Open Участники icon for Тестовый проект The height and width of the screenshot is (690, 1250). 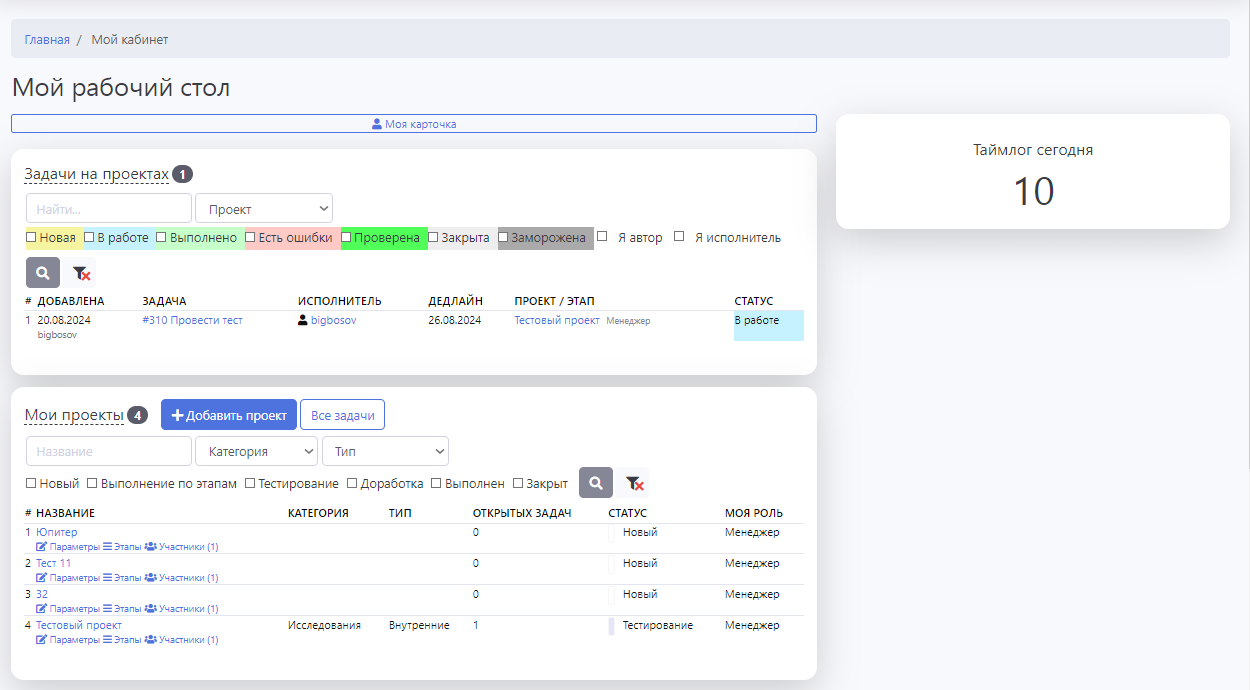(150, 640)
